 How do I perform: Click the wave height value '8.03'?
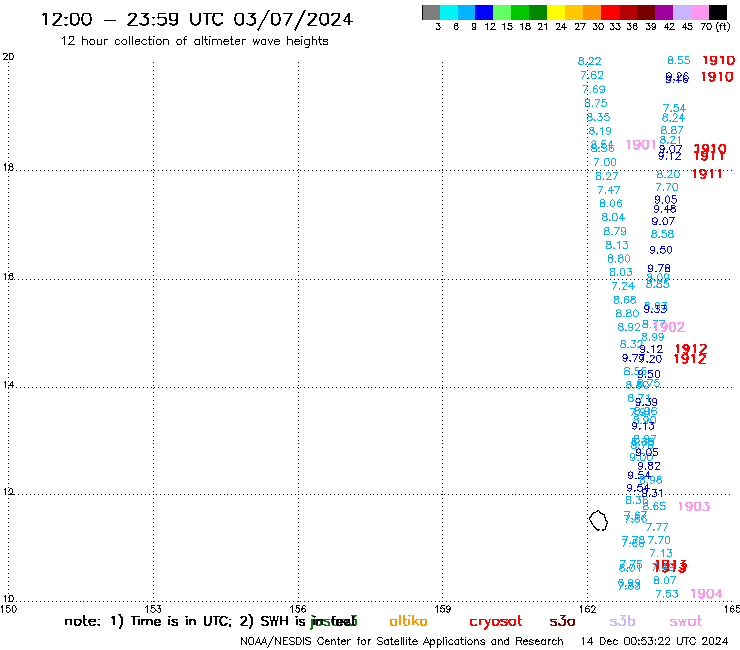click(621, 272)
